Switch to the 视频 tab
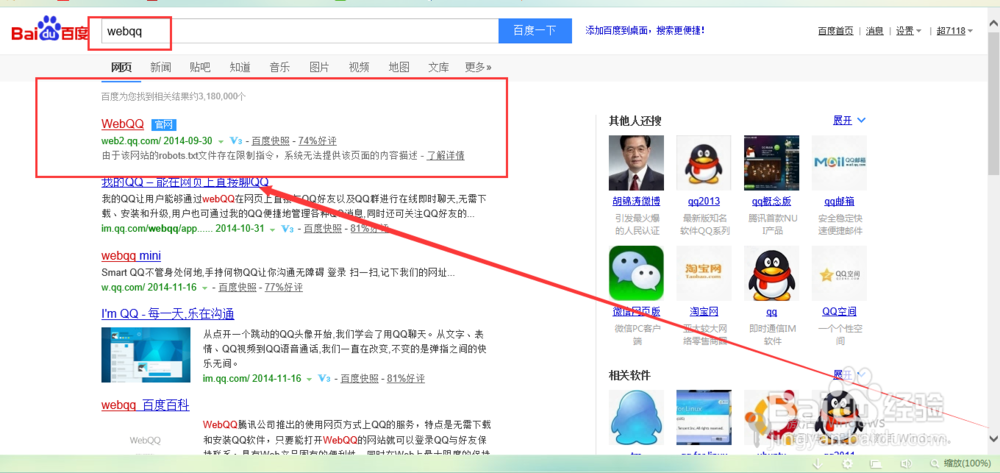Screen dimensions: 1000x473 coord(358,67)
